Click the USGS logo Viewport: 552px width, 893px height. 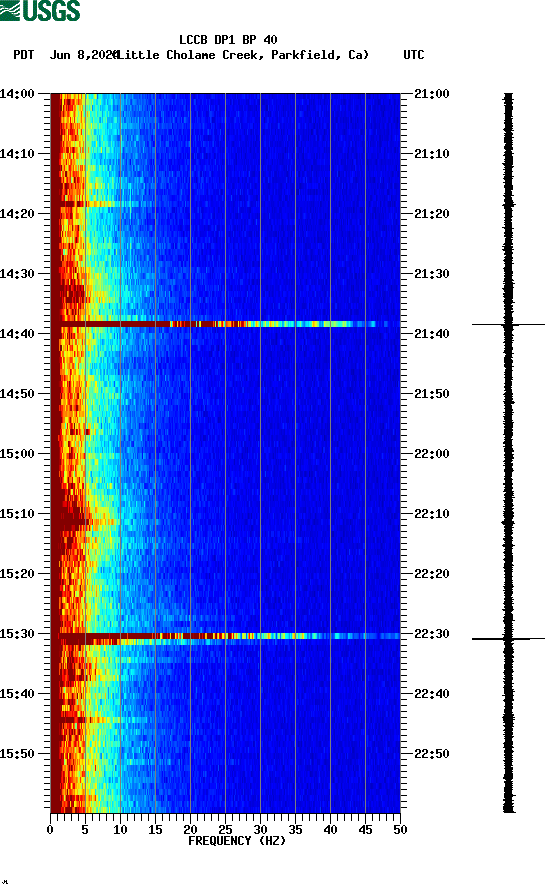[40, 10]
